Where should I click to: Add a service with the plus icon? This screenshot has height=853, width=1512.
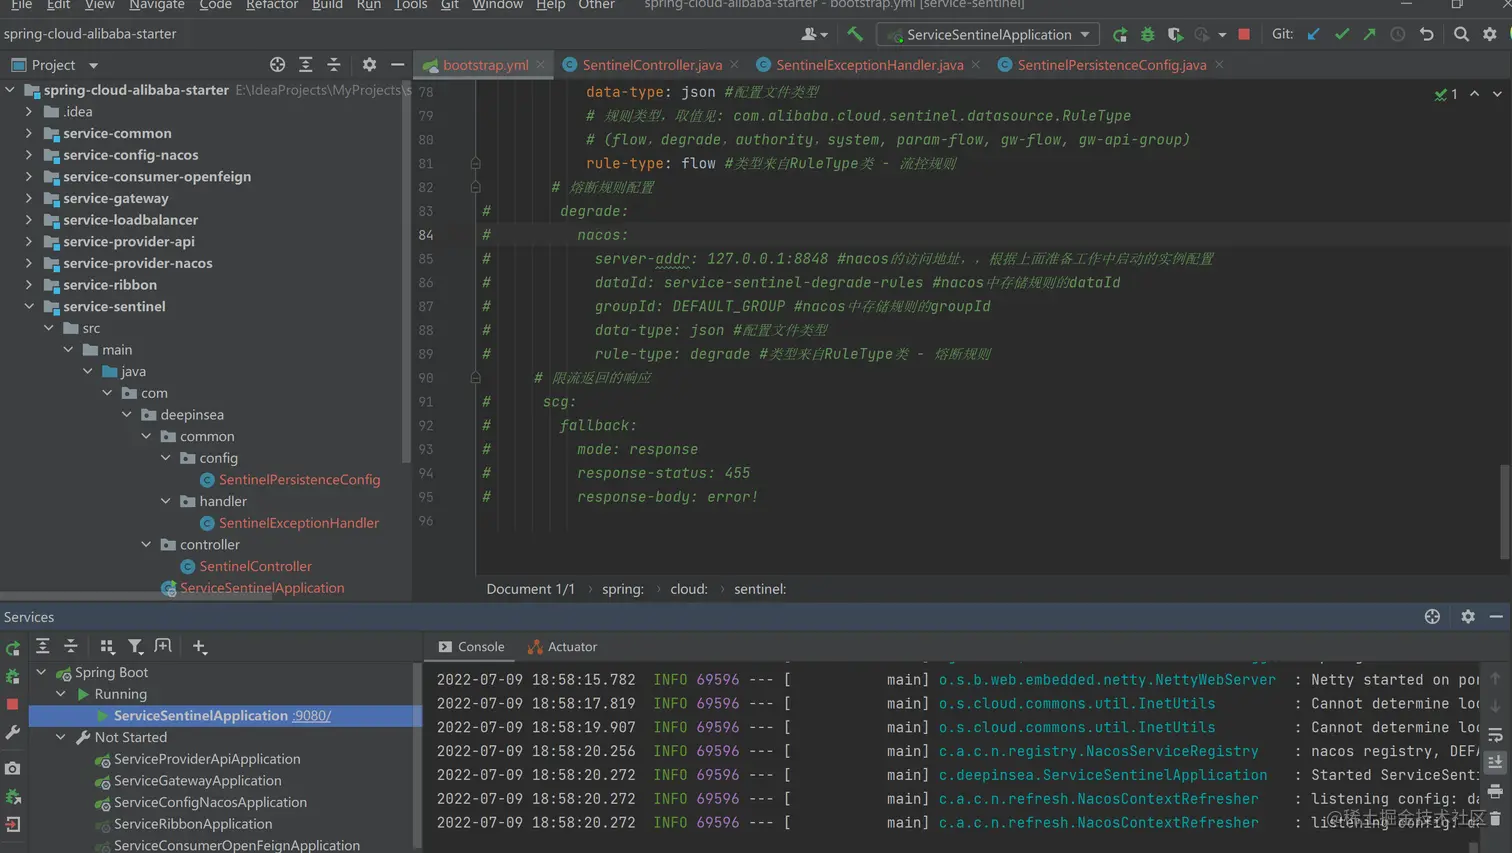pos(200,646)
